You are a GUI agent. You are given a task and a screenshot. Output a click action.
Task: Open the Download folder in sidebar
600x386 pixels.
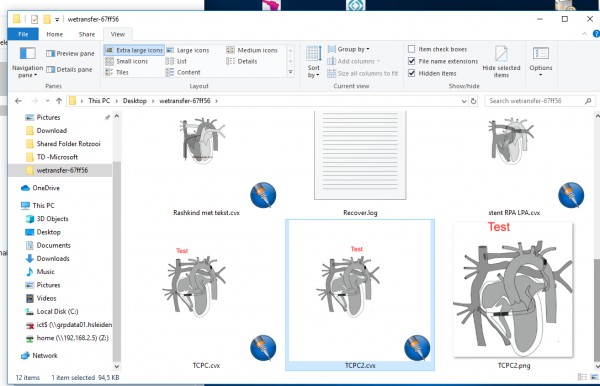[52, 130]
